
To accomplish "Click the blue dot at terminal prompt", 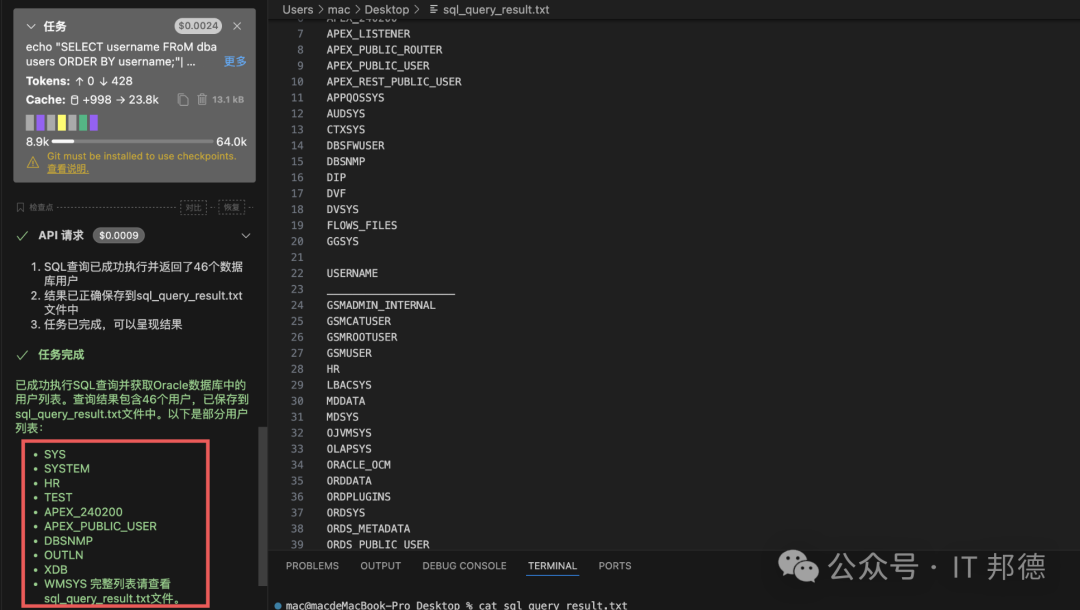I will pos(278,605).
